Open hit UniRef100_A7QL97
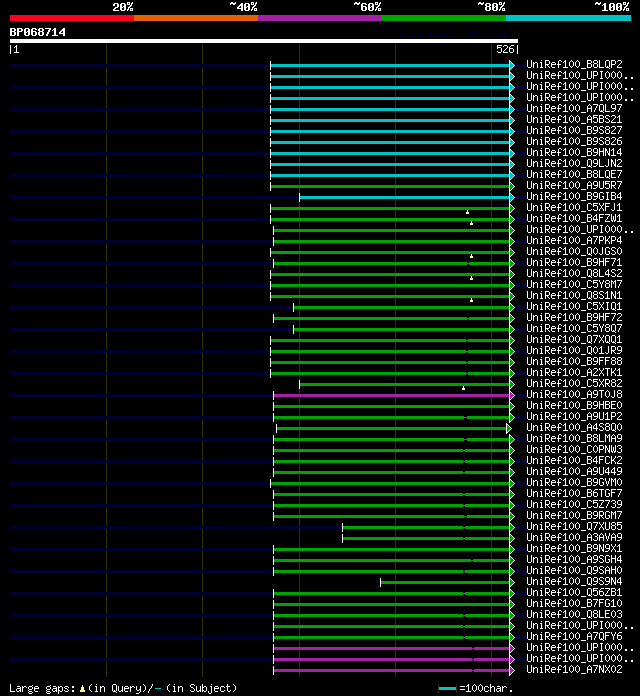640x696 pixels. [574, 108]
